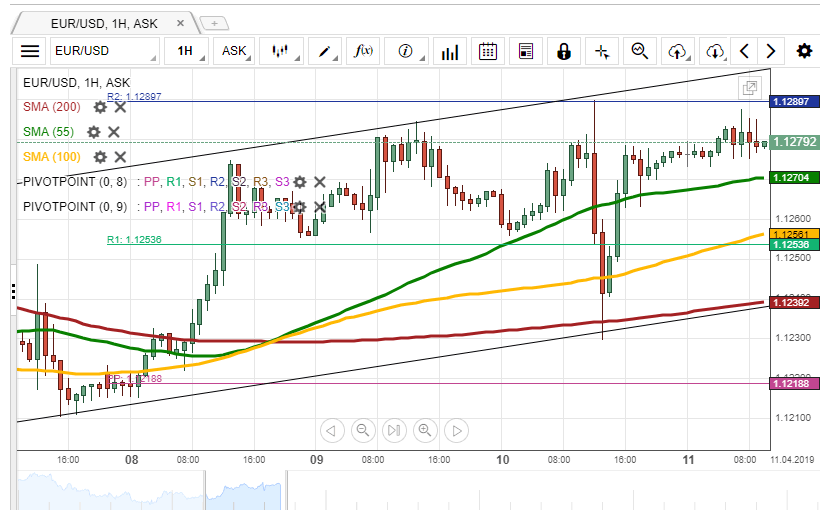Remove the SMA (100) indicator
Viewport: 823px width, 514px height.
(120, 156)
